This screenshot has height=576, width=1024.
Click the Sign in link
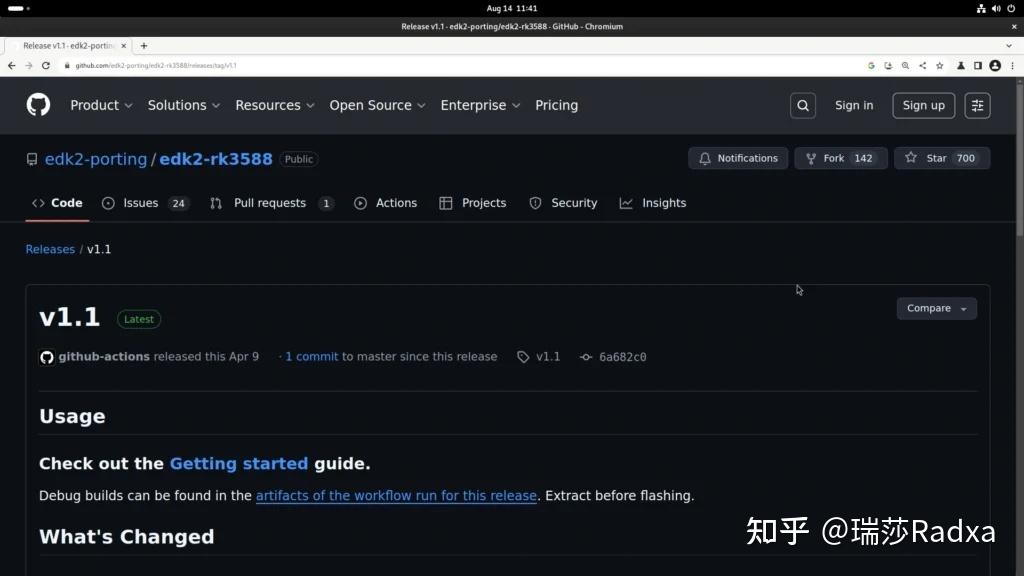[854, 105]
